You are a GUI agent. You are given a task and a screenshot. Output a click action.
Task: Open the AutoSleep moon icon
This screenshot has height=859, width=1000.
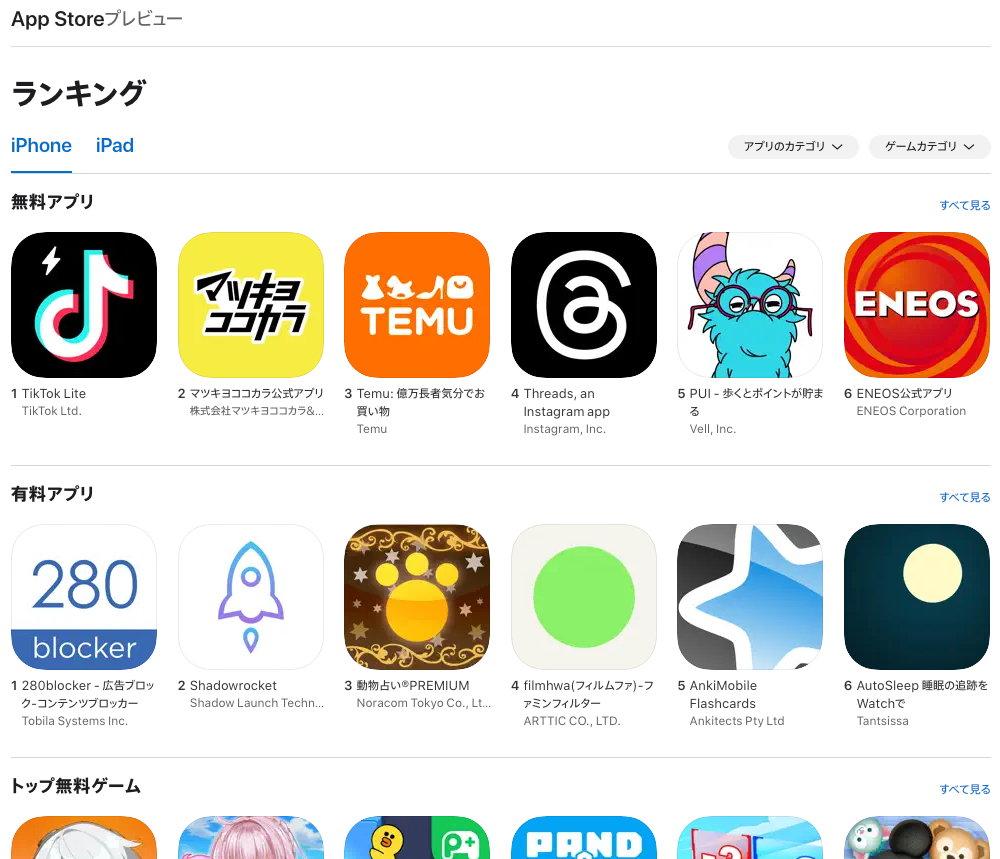[916, 597]
